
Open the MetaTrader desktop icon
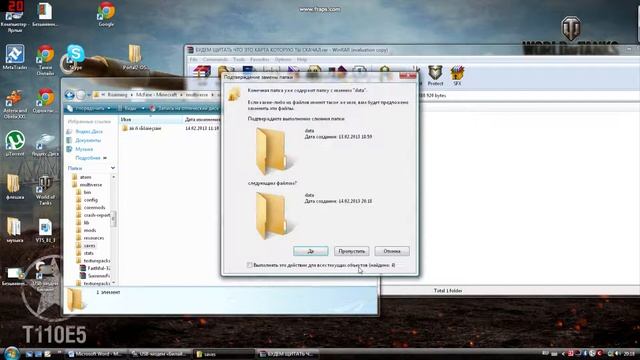15,57
